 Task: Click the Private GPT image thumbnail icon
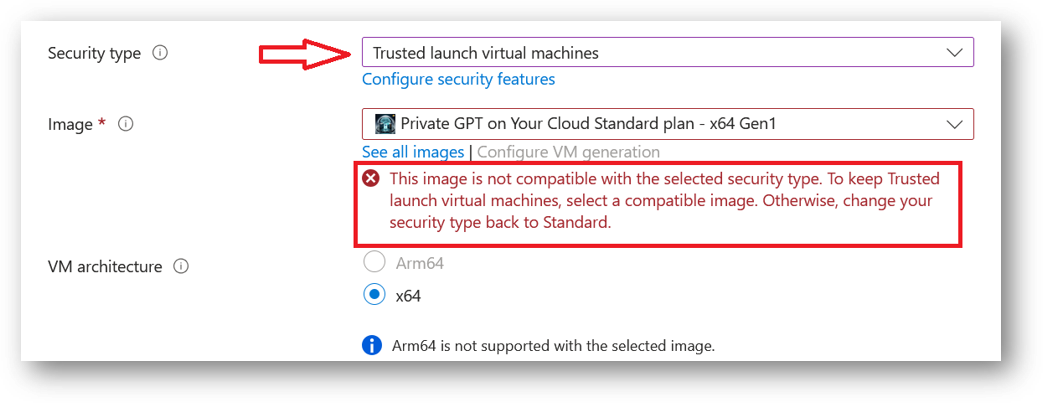385,124
